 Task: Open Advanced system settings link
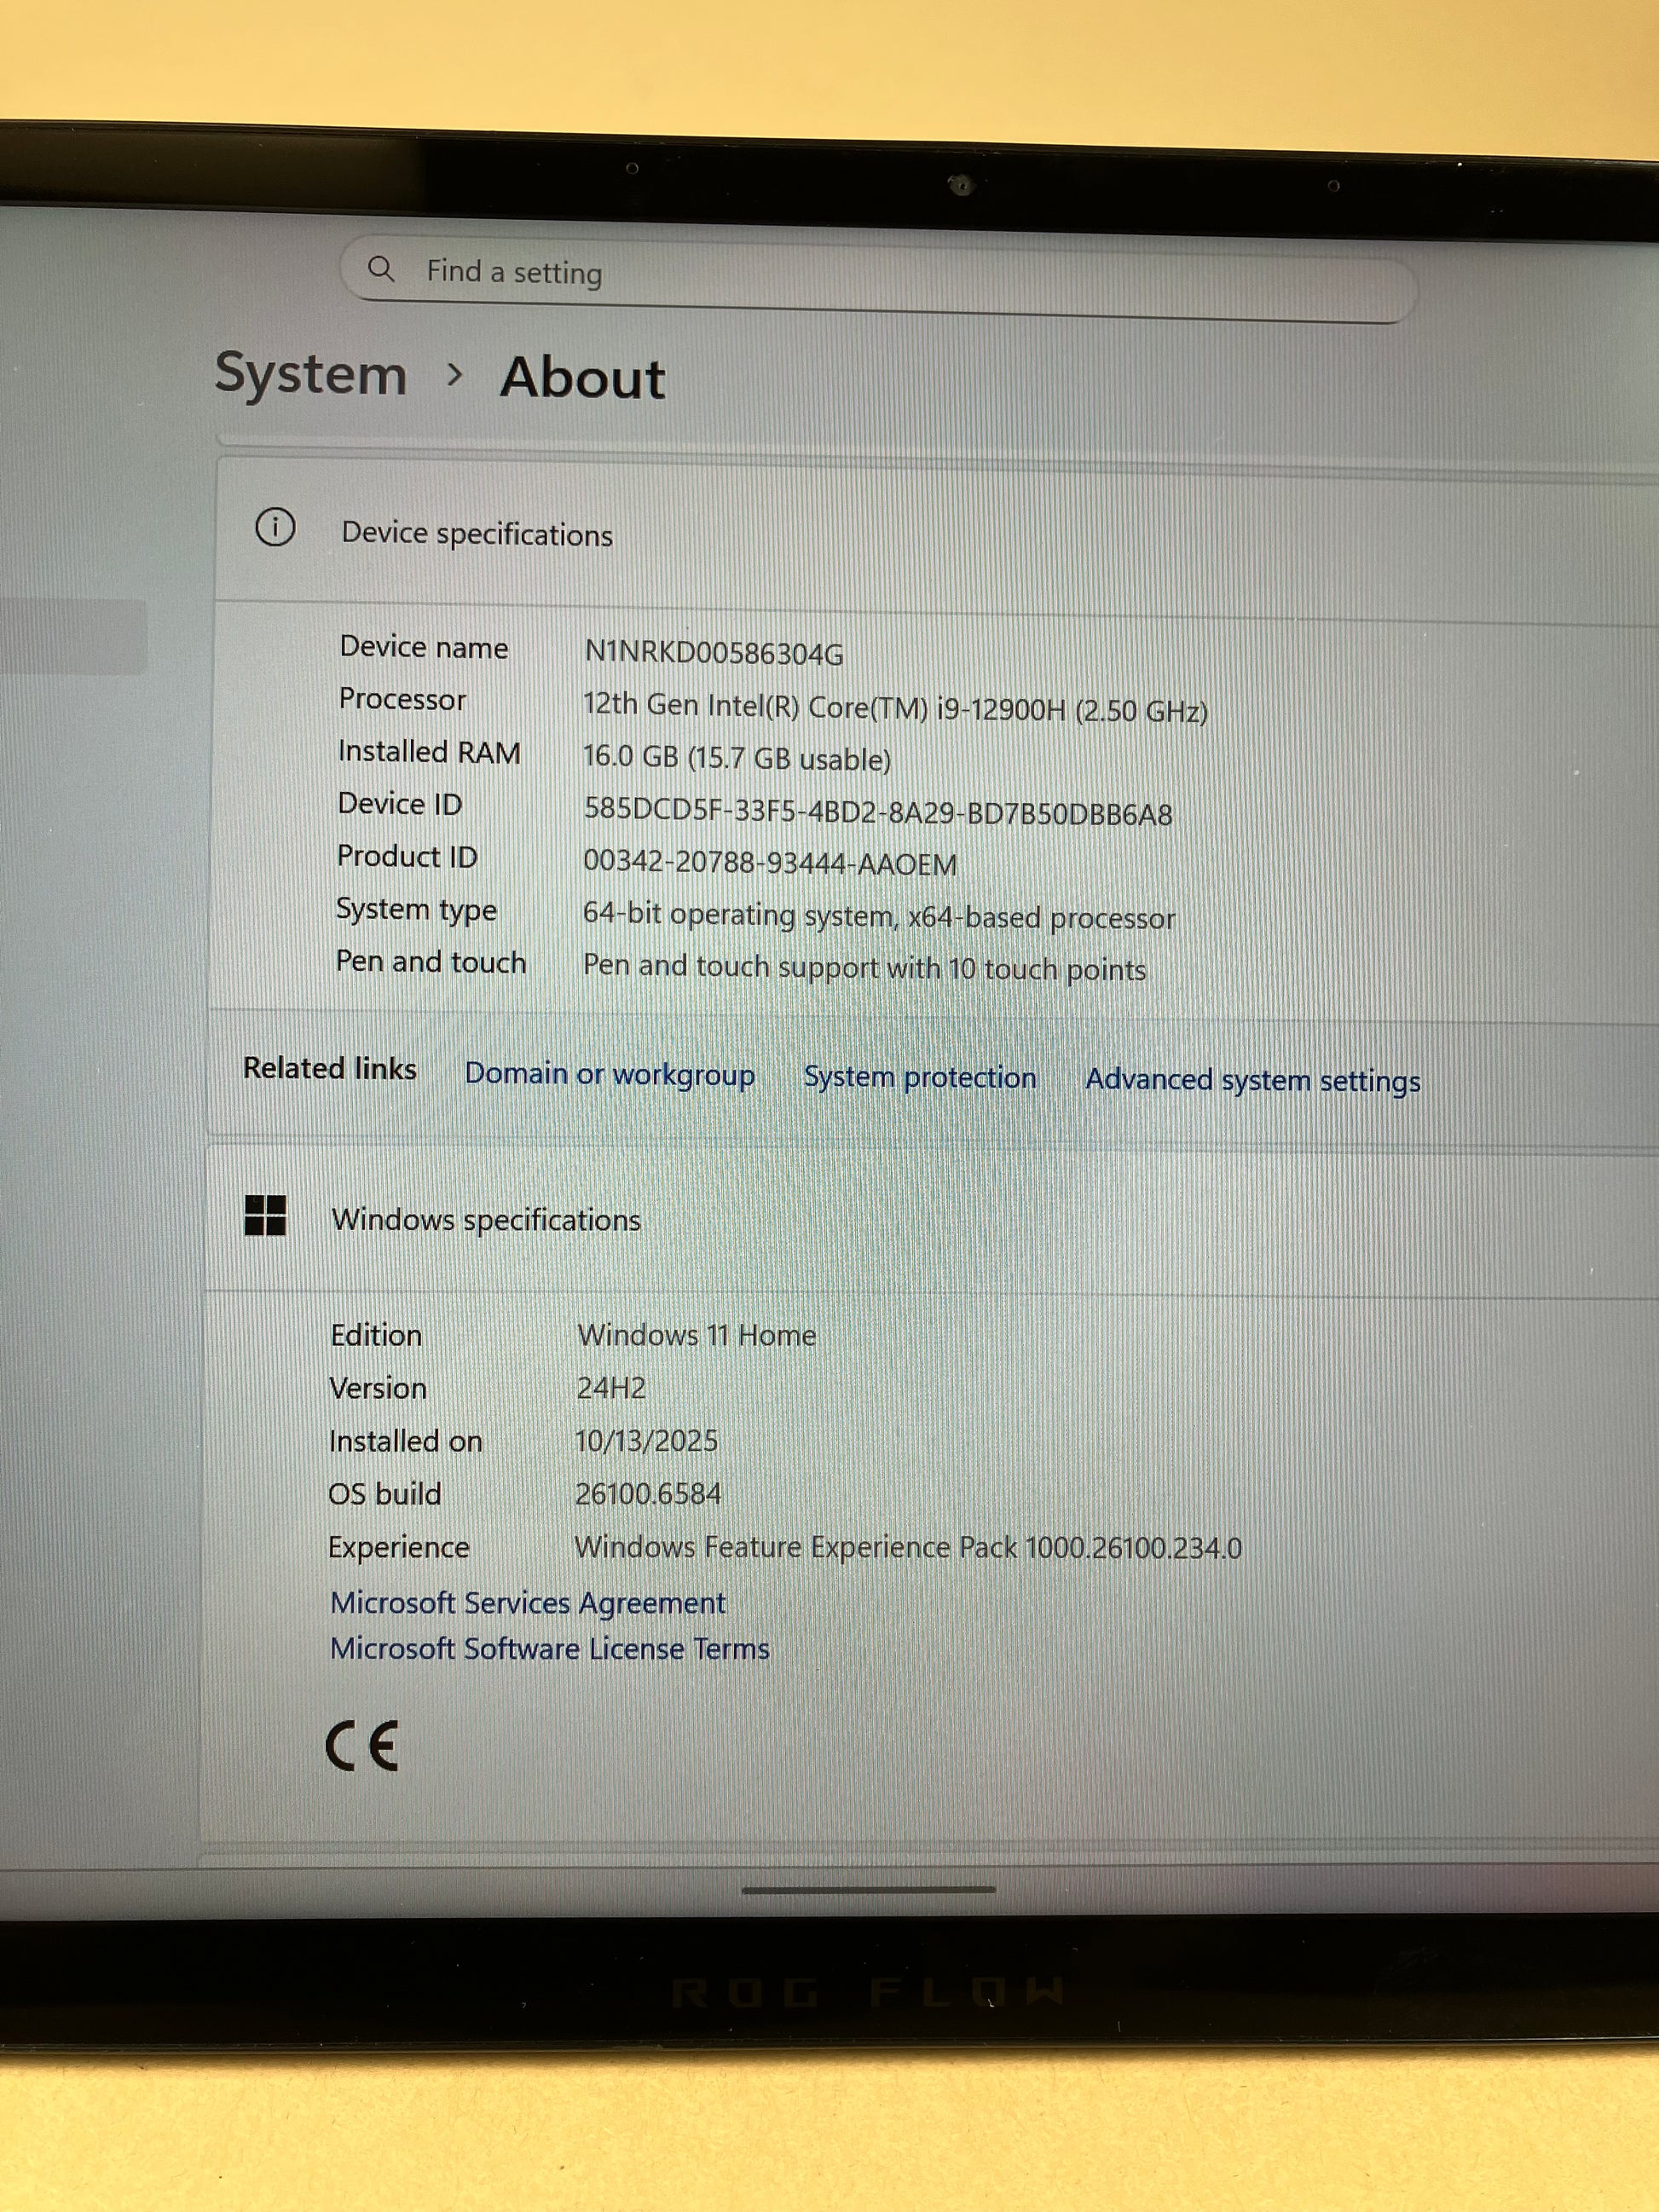coord(1252,1080)
